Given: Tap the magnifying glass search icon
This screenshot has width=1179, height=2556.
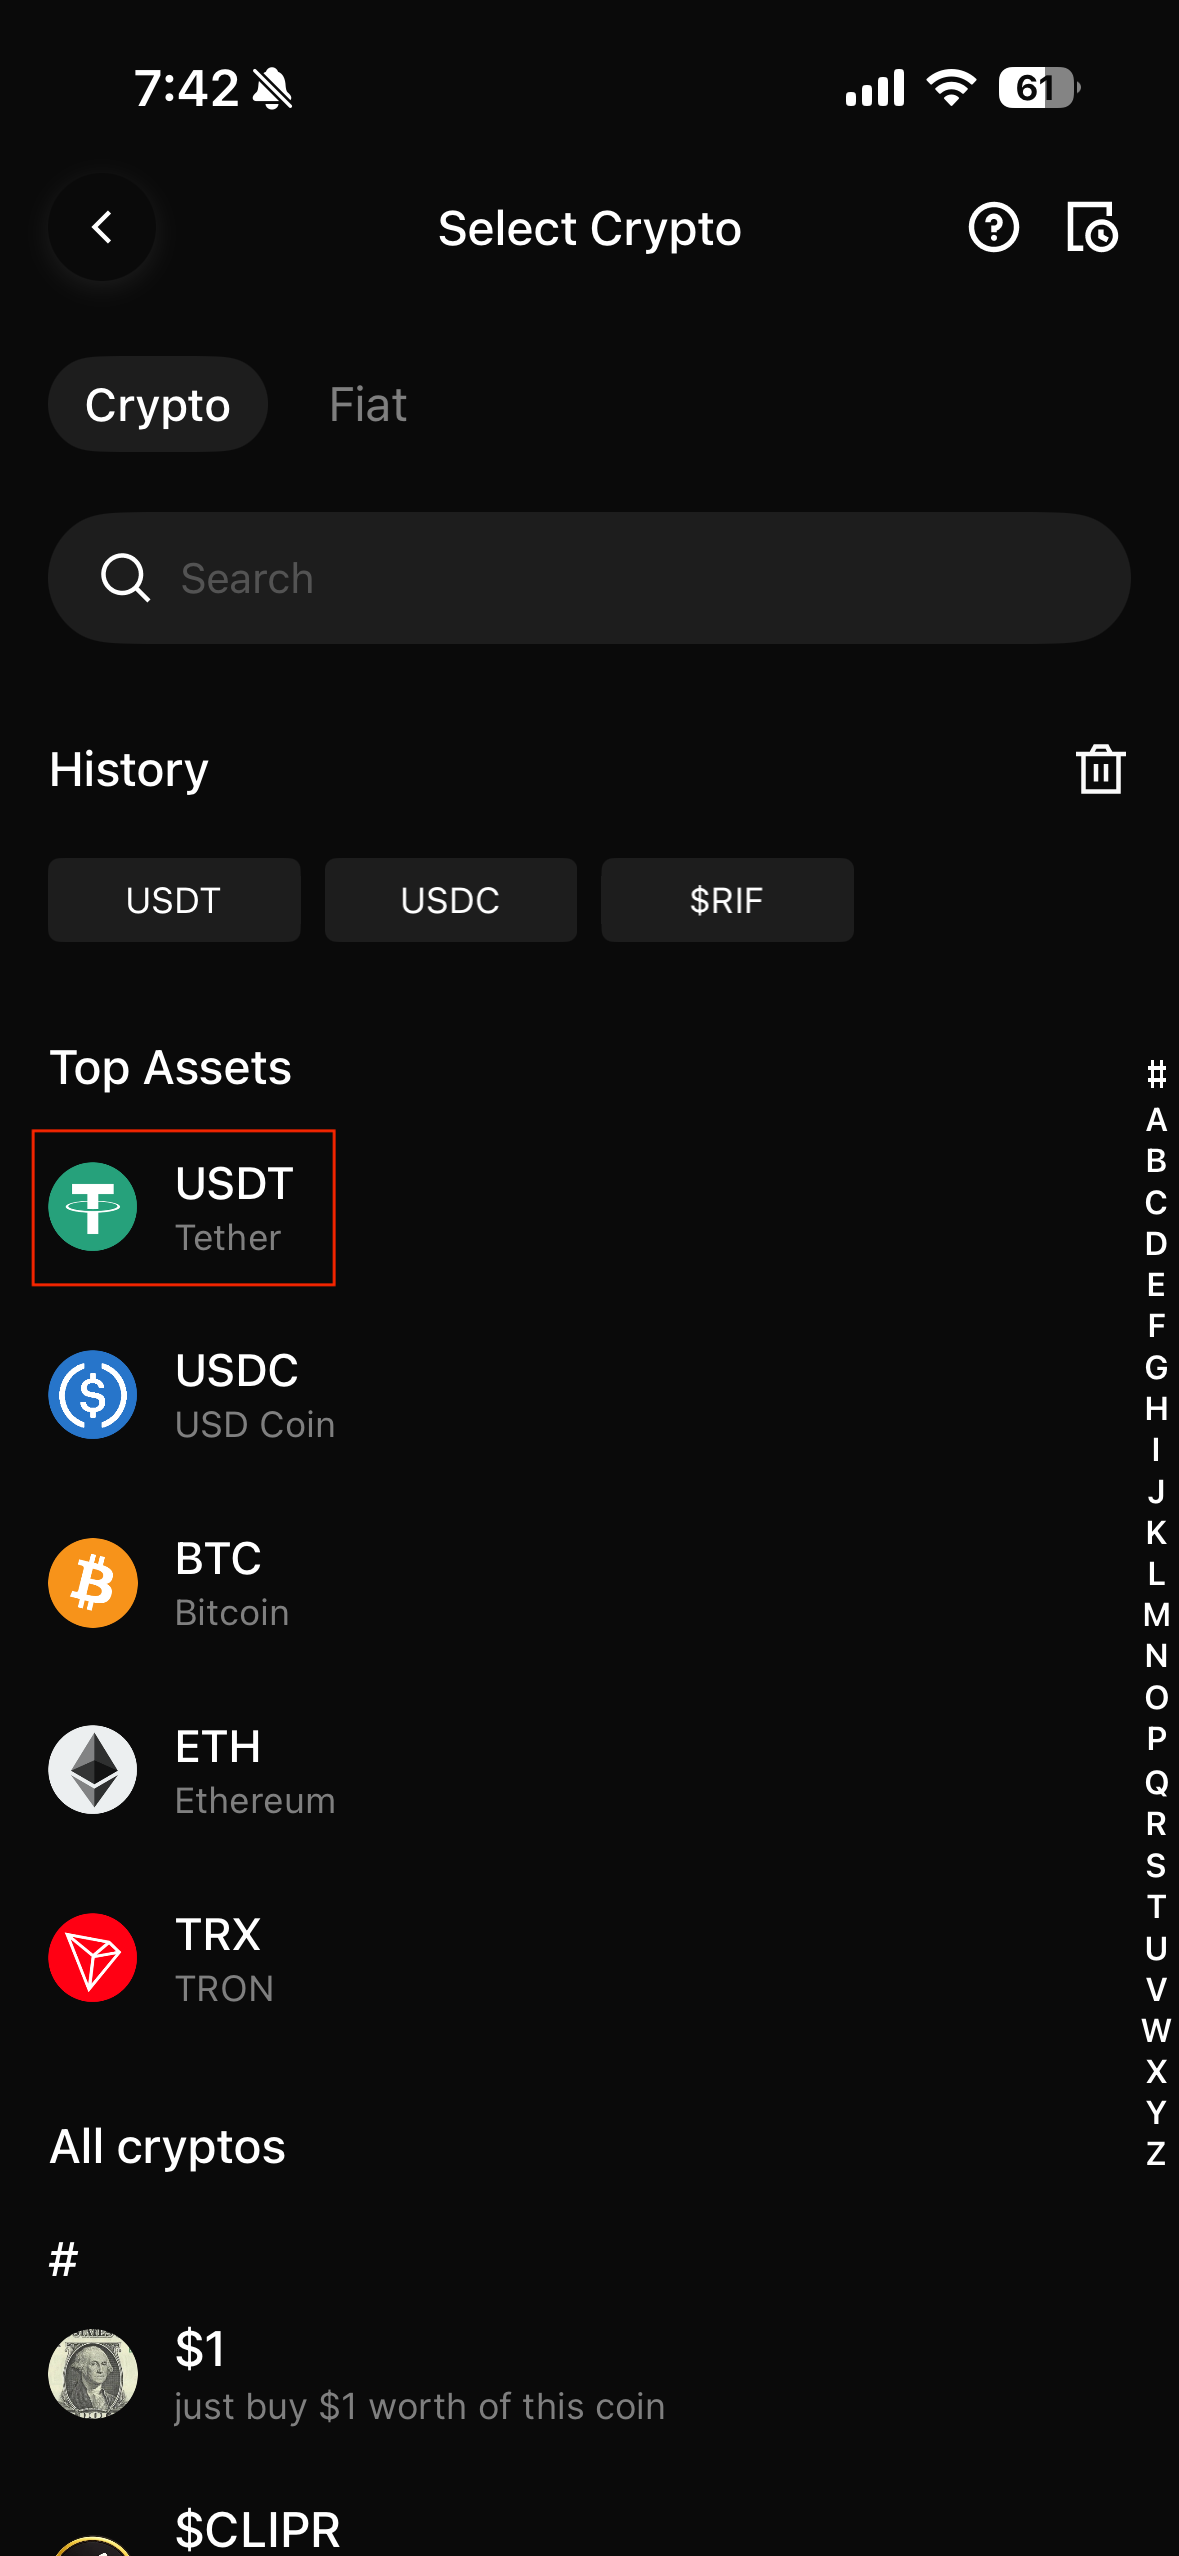Looking at the screenshot, I should click(x=126, y=578).
